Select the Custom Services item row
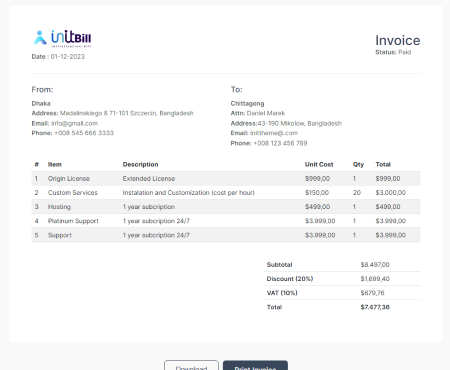450x370 pixels. [x=226, y=193]
